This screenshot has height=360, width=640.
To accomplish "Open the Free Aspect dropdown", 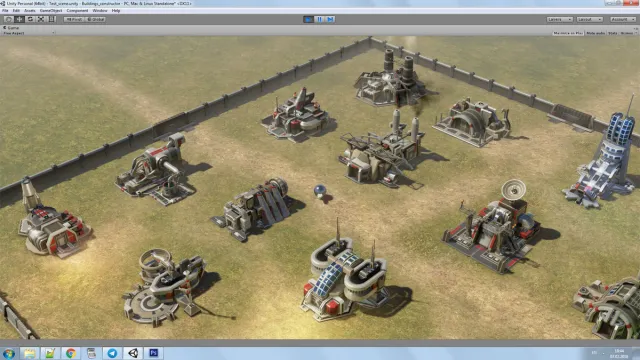I will point(28,33).
